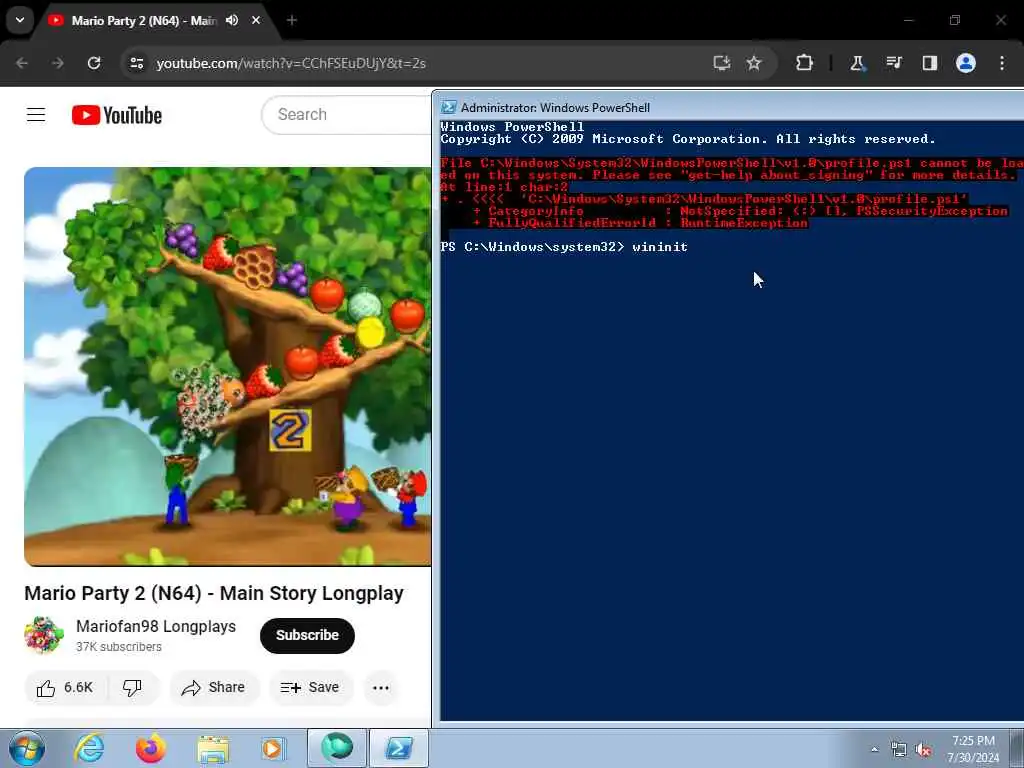The height and width of the screenshot is (768, 1024).
Task: Open a new browser tab
Action: coord(292,20)
